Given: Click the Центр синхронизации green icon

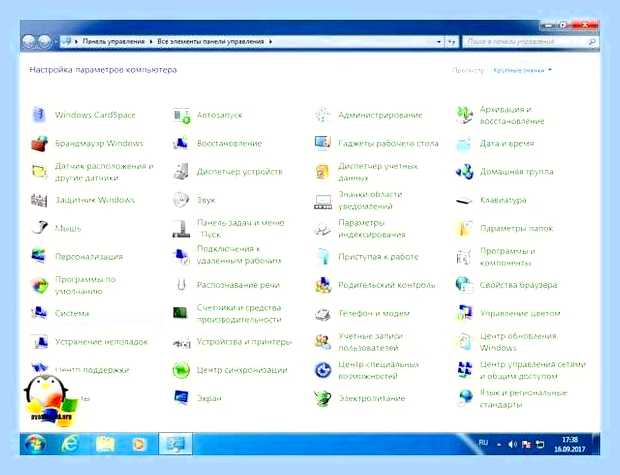Looking at the screenshot, I should 181,370.
